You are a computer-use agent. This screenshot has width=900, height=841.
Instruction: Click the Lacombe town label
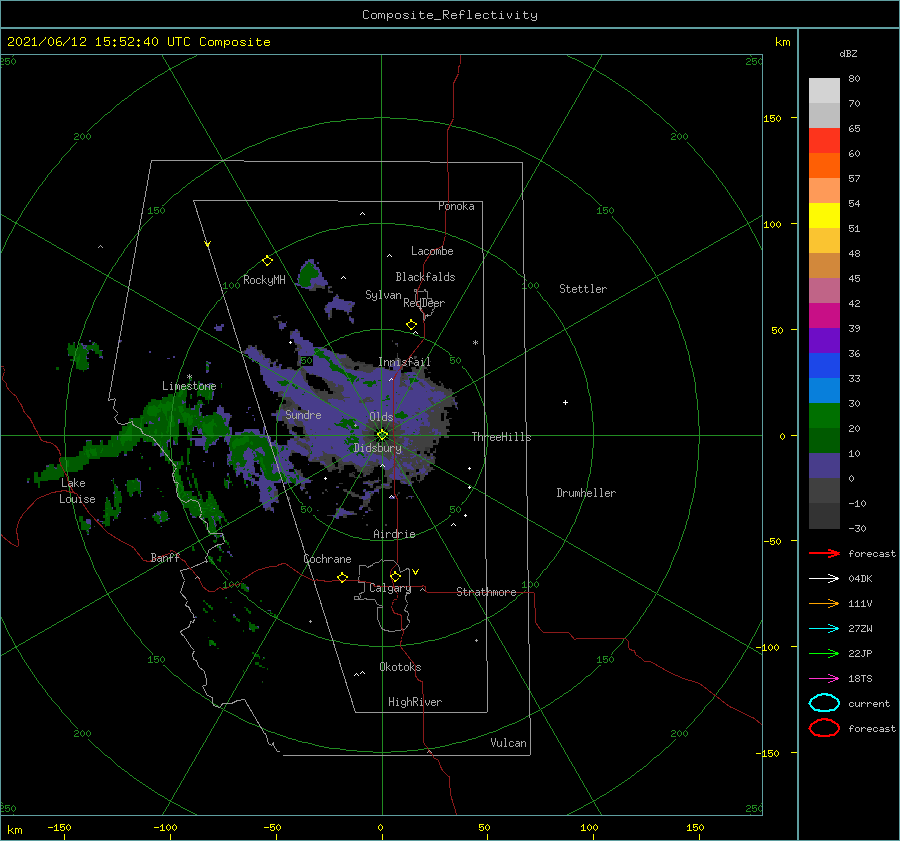432,251
